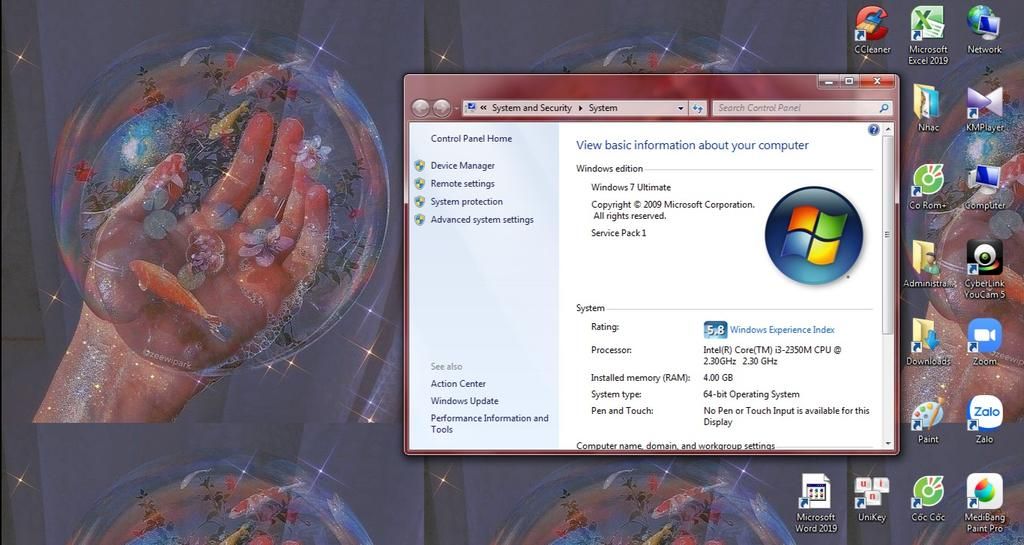This screenshot has height=545, width=1024.
Task: Click the Service Pack 1 text
Action: pyautogui.click(x=618, y=233)
